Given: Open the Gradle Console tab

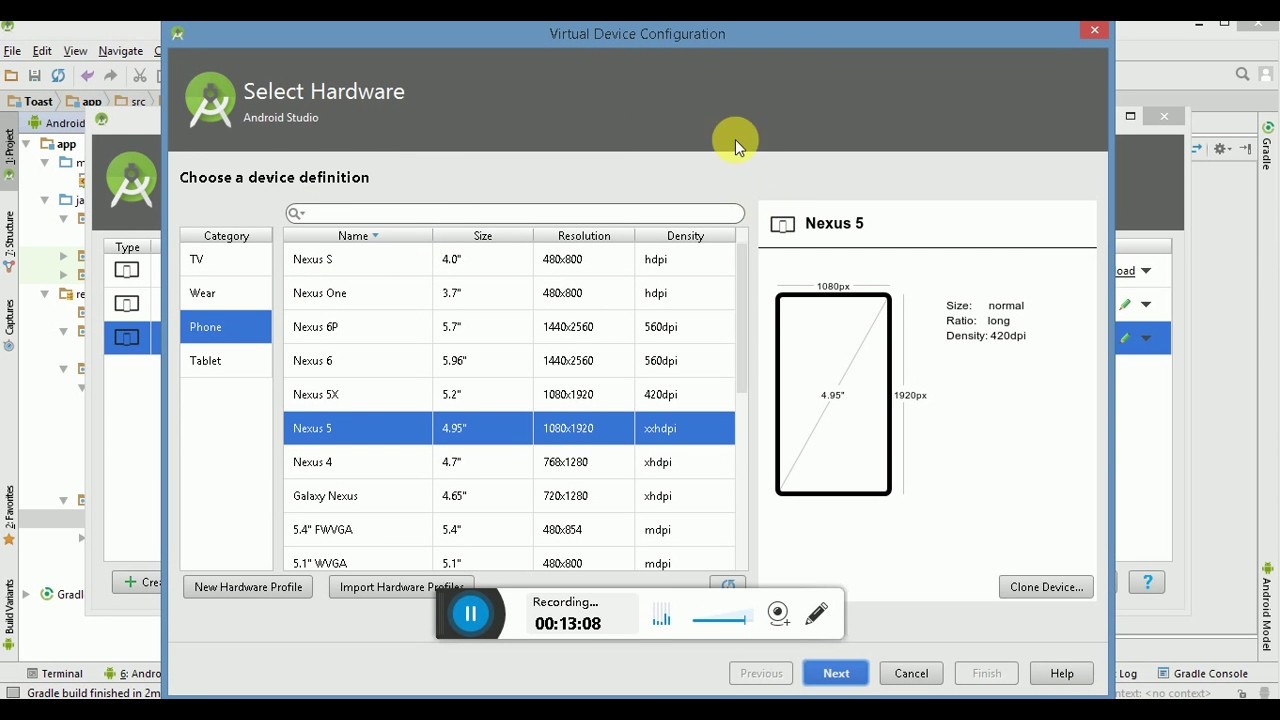Looking at the screenshot, I should pos(1202,673).
